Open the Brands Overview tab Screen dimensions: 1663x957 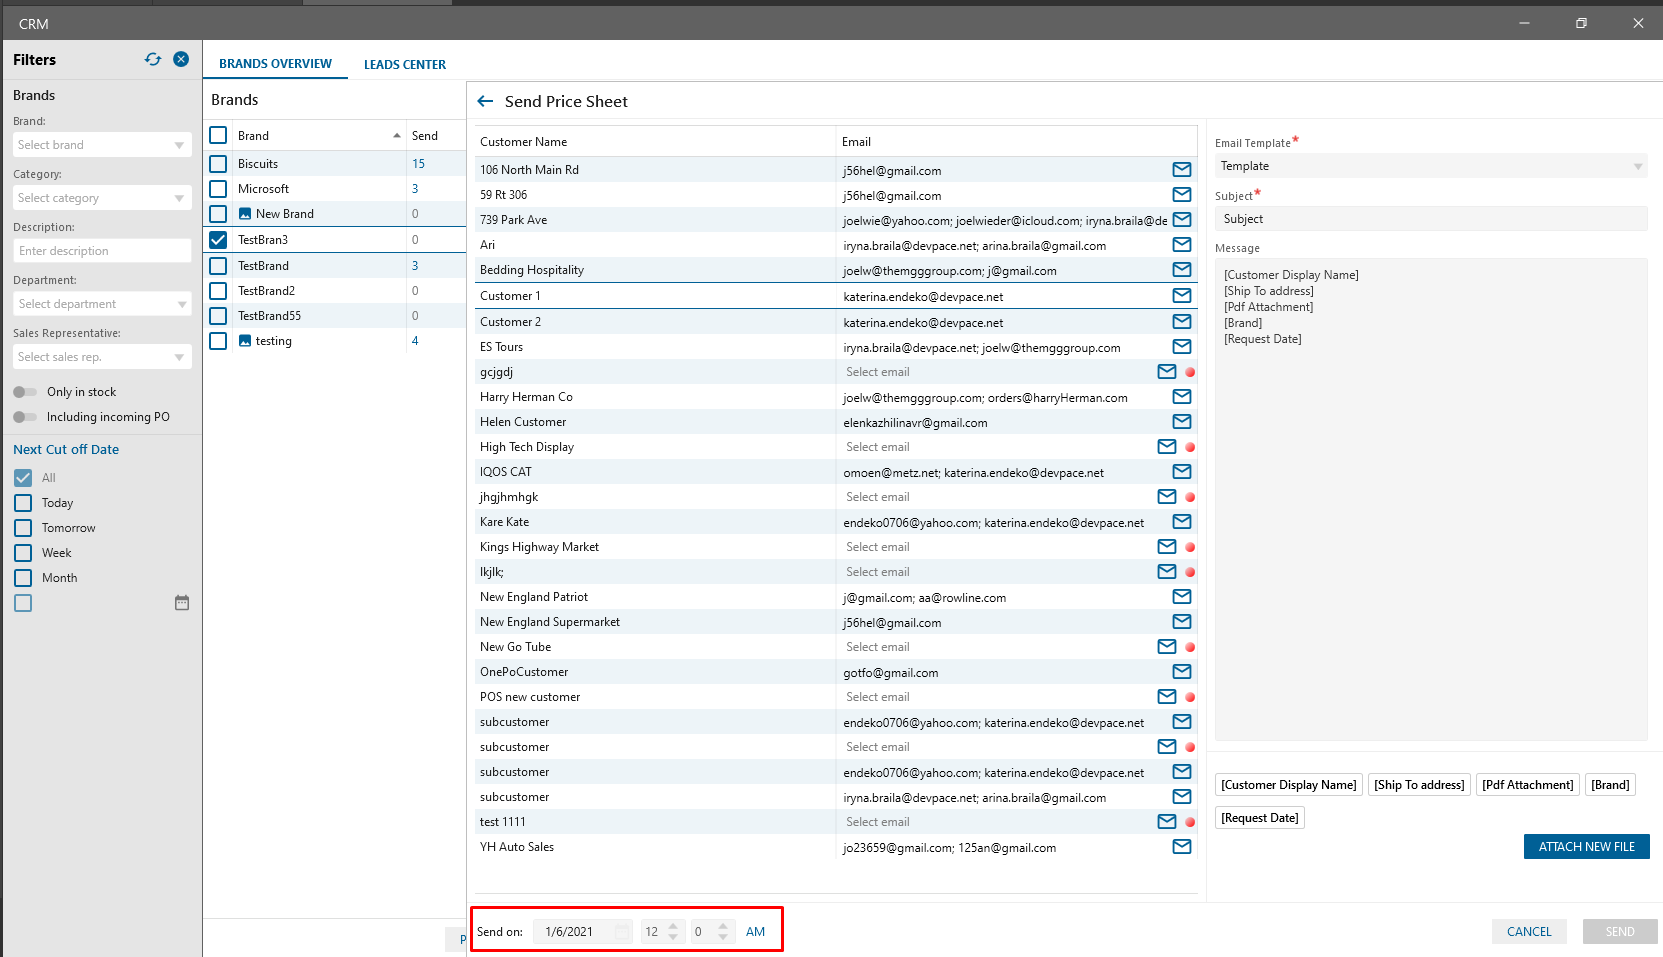(275, 64)
